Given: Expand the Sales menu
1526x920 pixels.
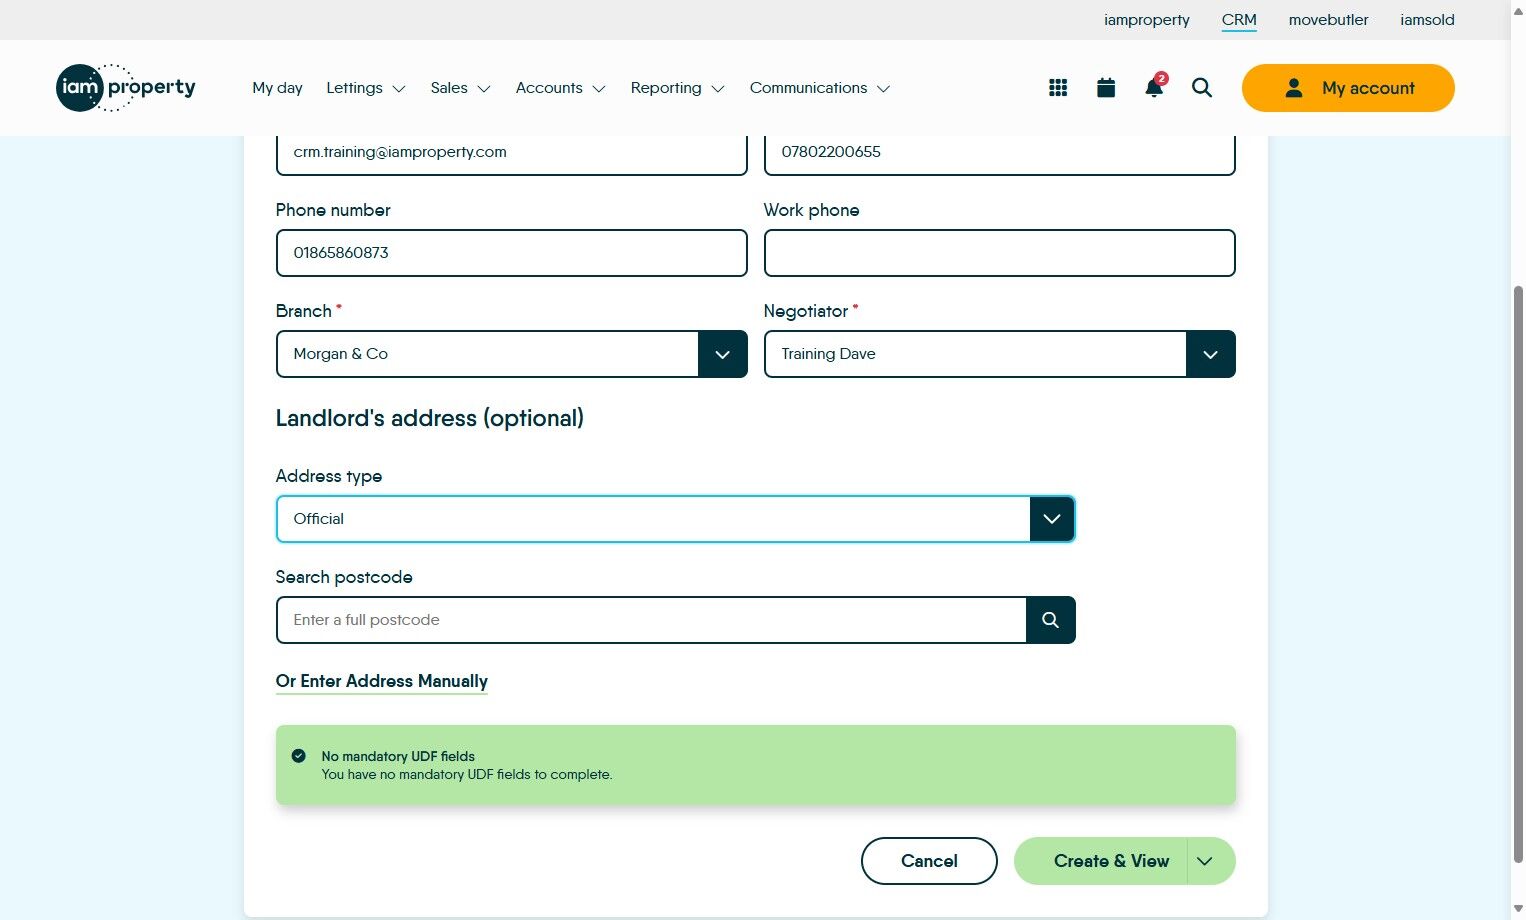Looking at the screenshot, I should [x=460, y=88].
